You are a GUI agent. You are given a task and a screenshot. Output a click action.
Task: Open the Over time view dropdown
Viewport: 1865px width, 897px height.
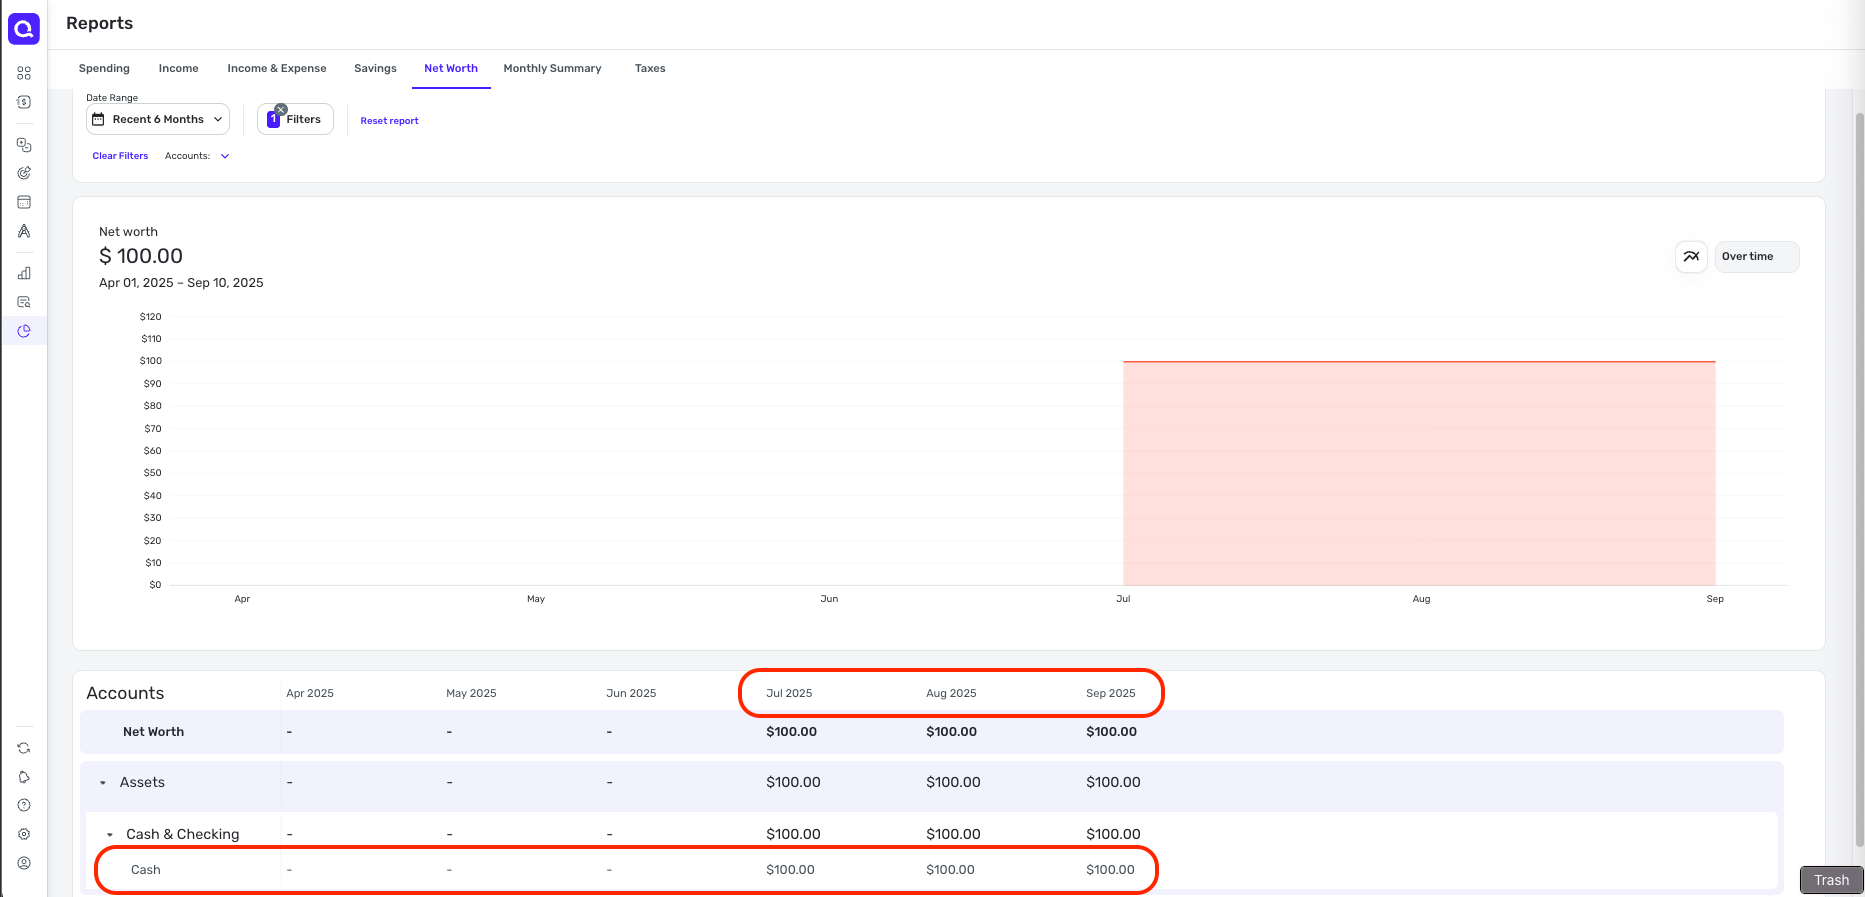point(1757,257)
